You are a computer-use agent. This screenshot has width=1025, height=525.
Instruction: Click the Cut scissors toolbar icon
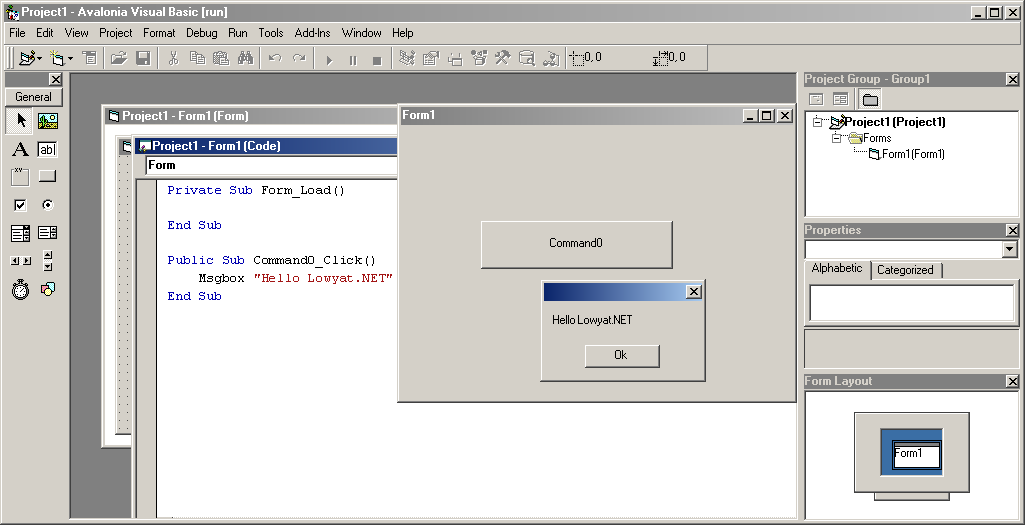(x=173, y=59)
